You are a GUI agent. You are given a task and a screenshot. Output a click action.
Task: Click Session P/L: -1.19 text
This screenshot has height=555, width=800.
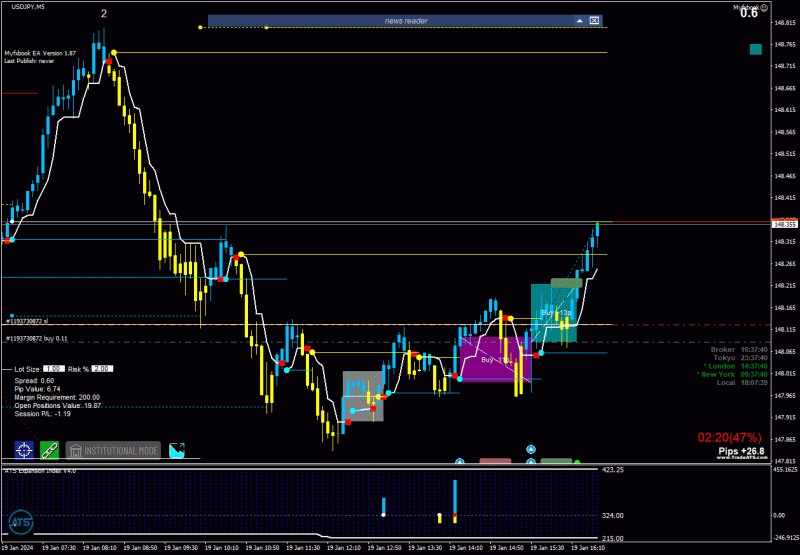click(42, 414)
